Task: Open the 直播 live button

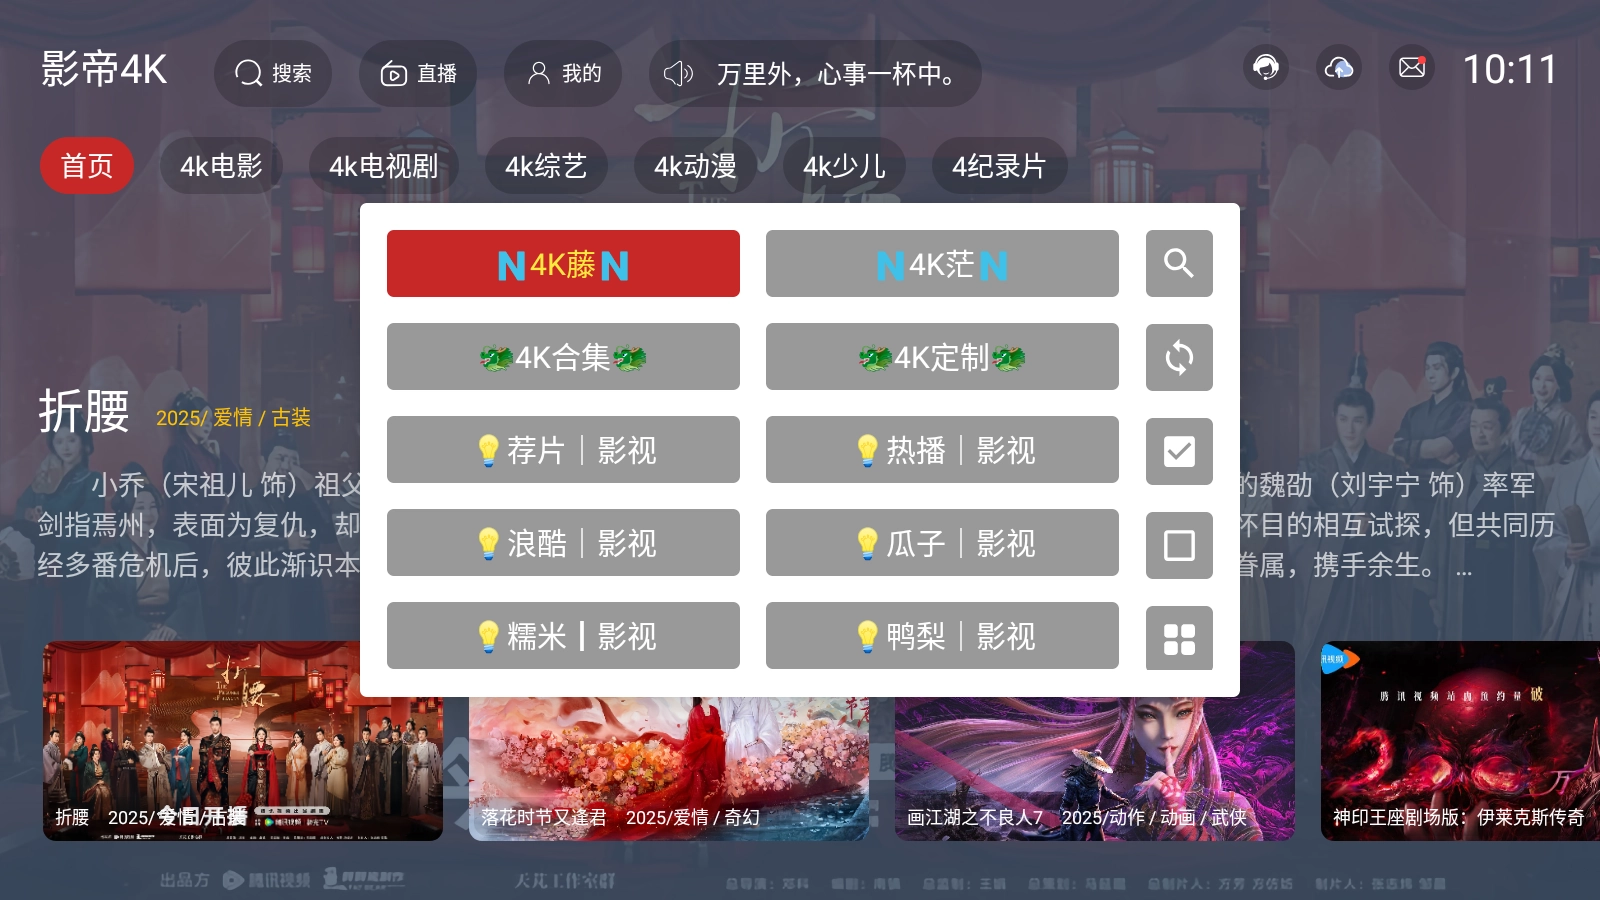Action: point(418,73)
